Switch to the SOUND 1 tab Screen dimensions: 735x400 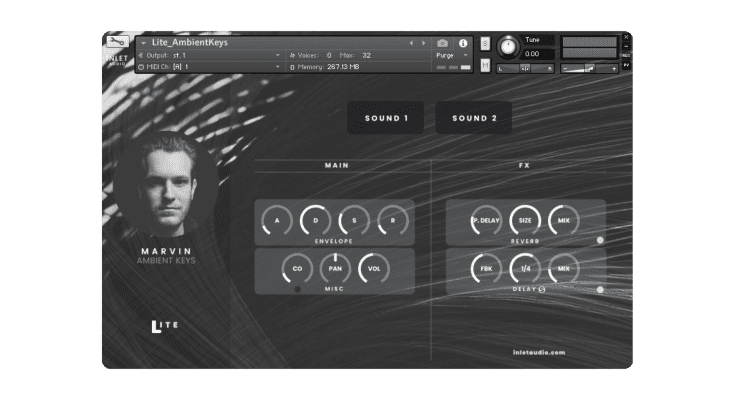(386, 118)
